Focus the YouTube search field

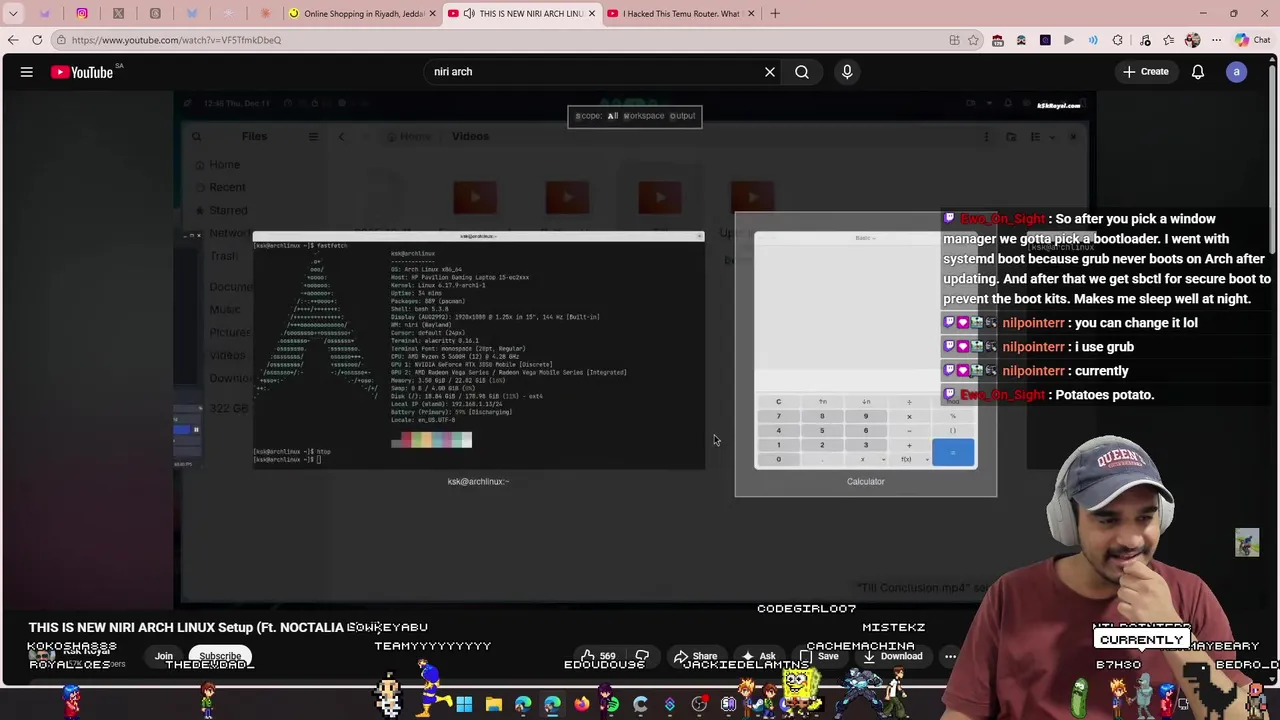595,72
